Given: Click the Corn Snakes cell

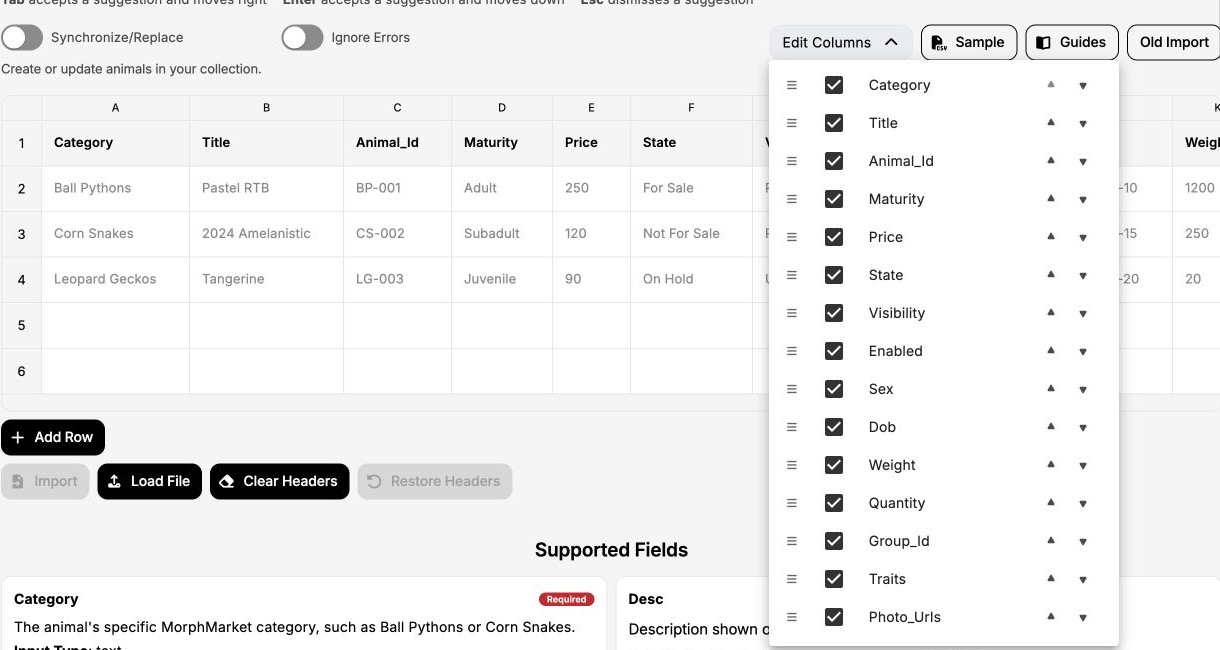Looking at the screenshot, I should pyautogui.click(x=115, y=234).
